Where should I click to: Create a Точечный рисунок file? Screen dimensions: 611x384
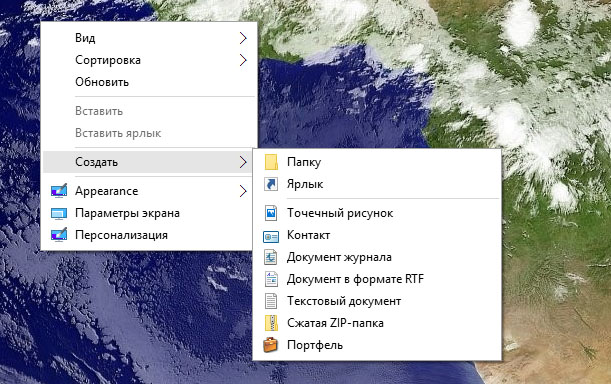pos(377,213)
